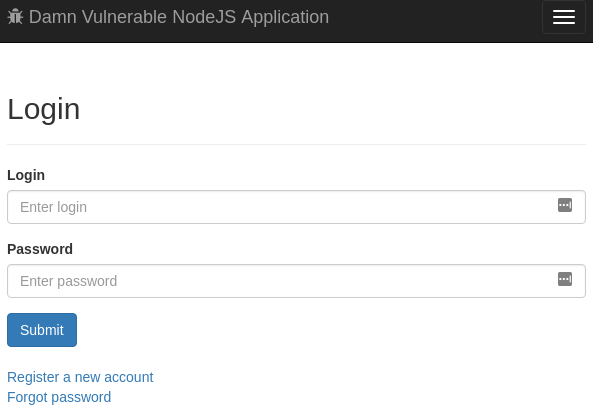Focus the Enter login text field

point(296,207)
